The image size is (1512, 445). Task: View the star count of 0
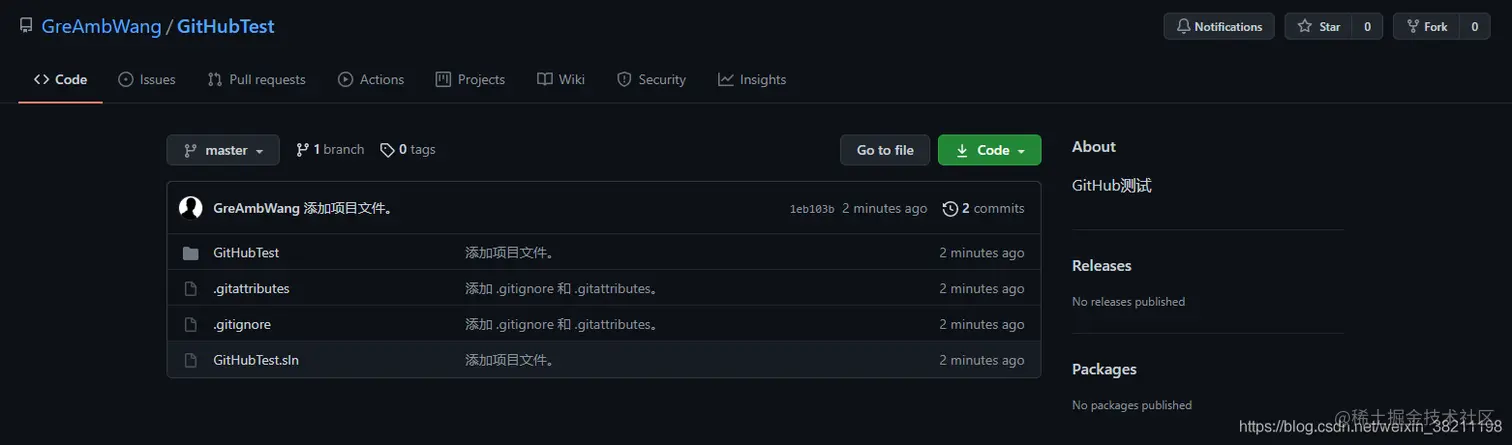[x=1367, y=27]
